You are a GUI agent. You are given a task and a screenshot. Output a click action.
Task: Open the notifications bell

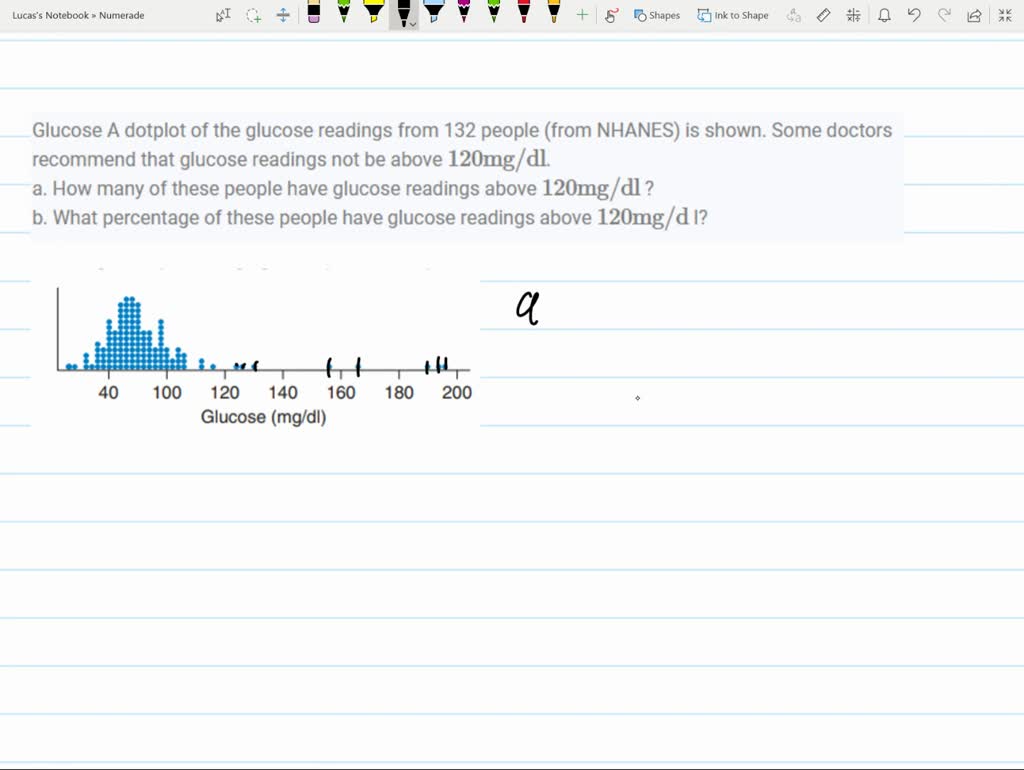tap(885, 14)
